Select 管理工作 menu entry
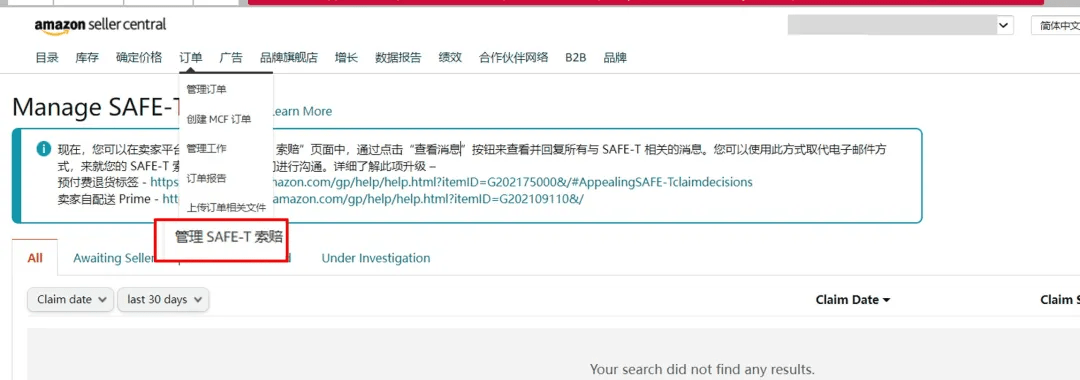This screenshot has height=380, width=1080. (207, 149)
